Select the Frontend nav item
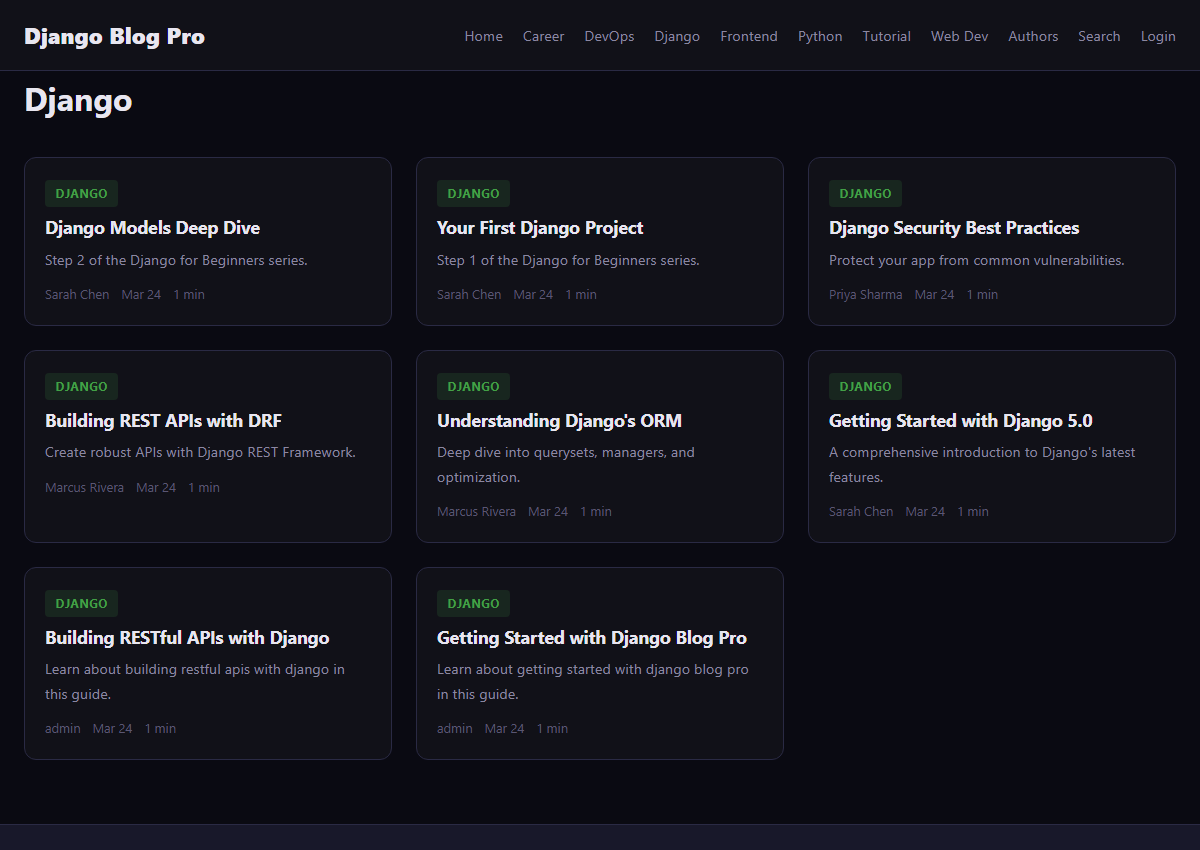The height and width of the screenshot is (850, 1200). click(x=748, y=36)
